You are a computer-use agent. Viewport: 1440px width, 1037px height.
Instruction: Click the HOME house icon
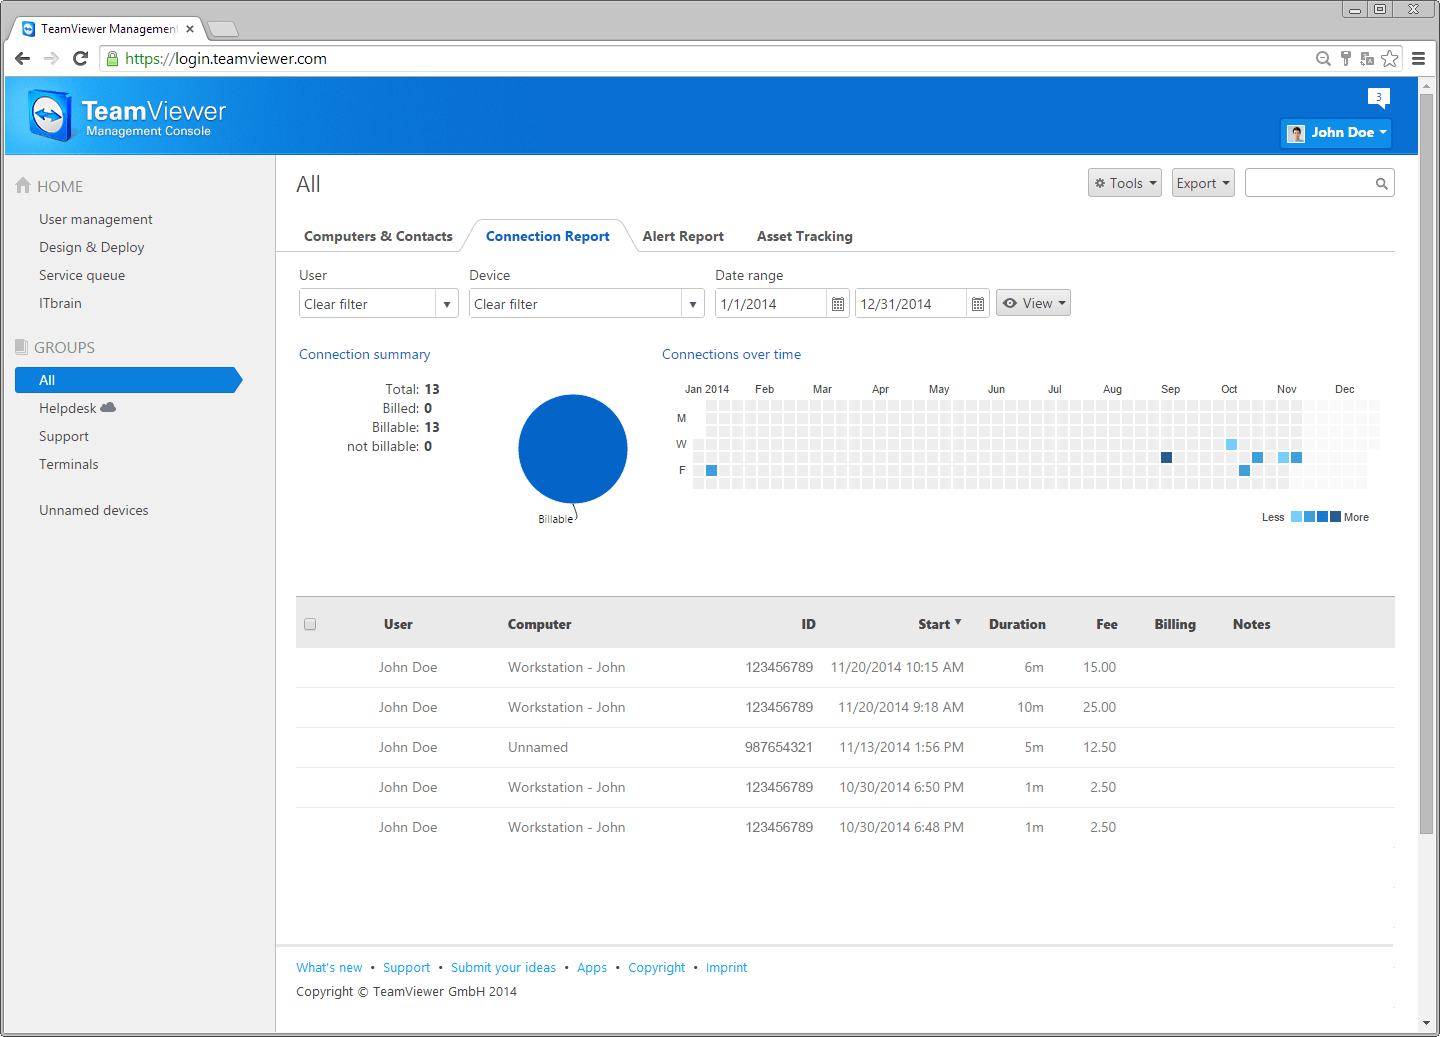pos(23,186)
